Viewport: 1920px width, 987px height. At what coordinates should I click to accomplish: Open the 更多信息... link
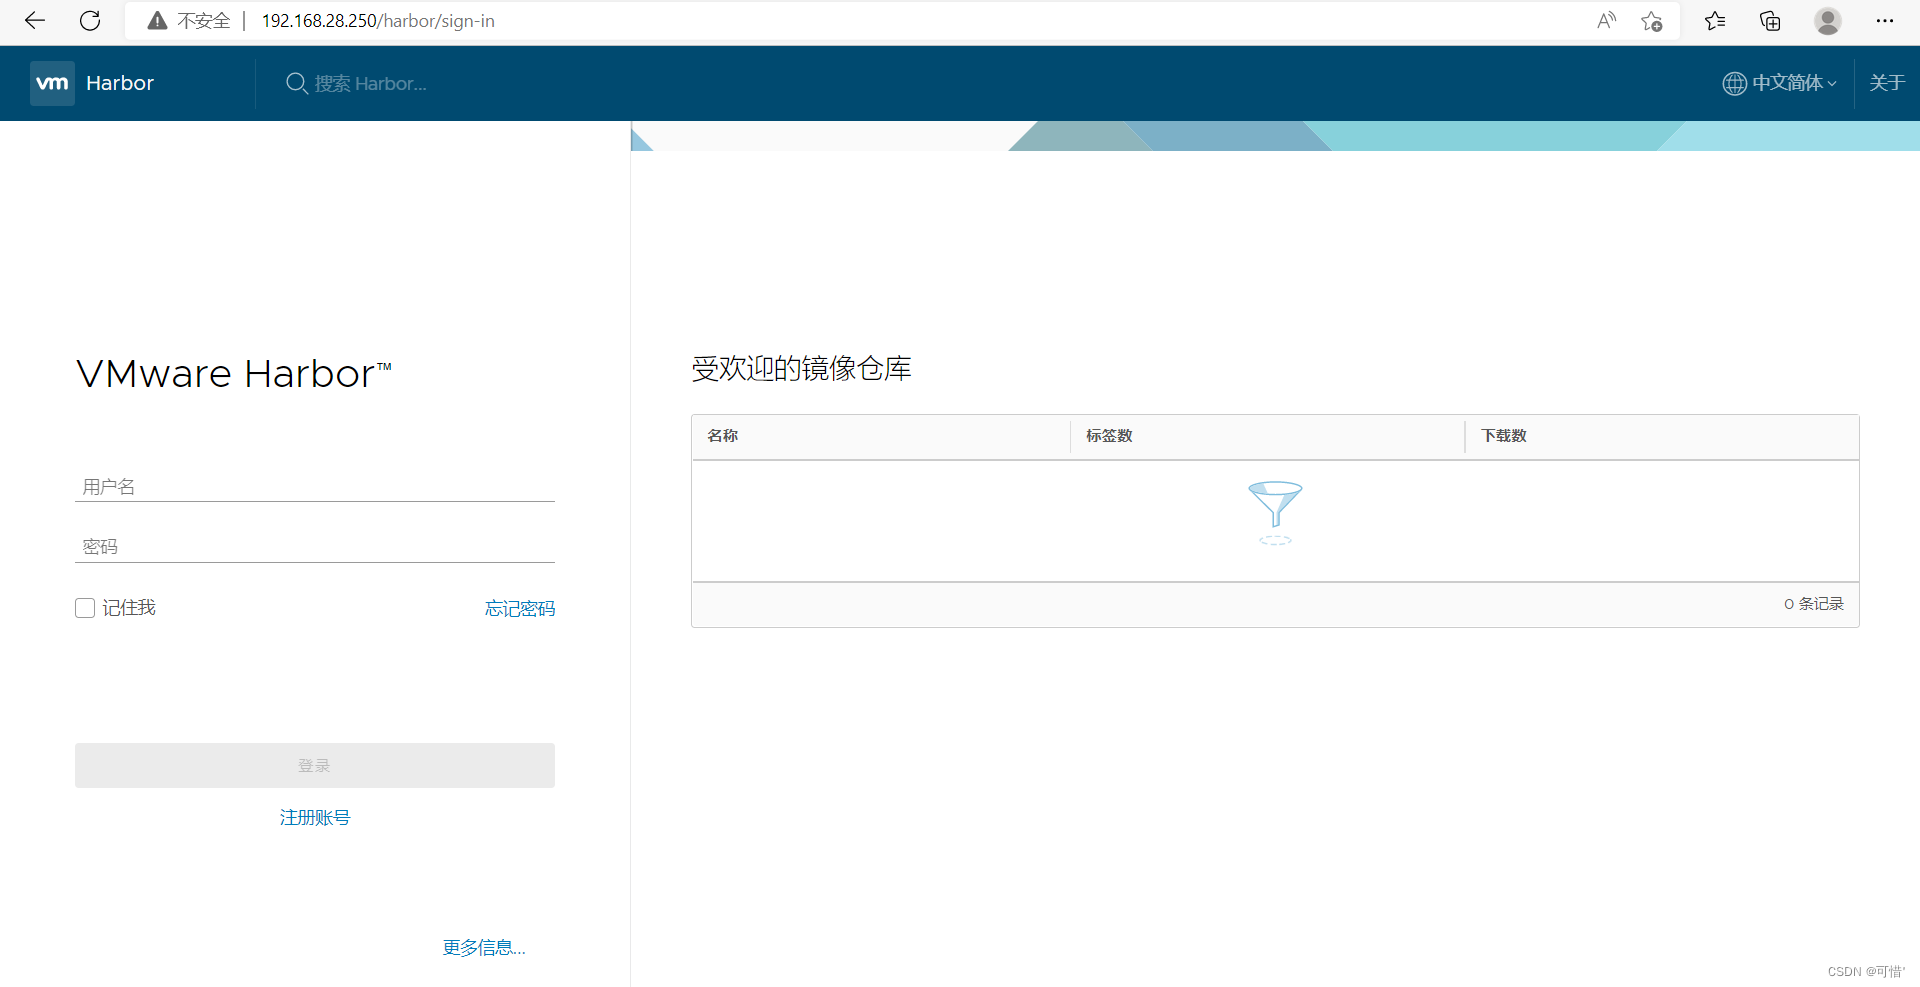484,947
